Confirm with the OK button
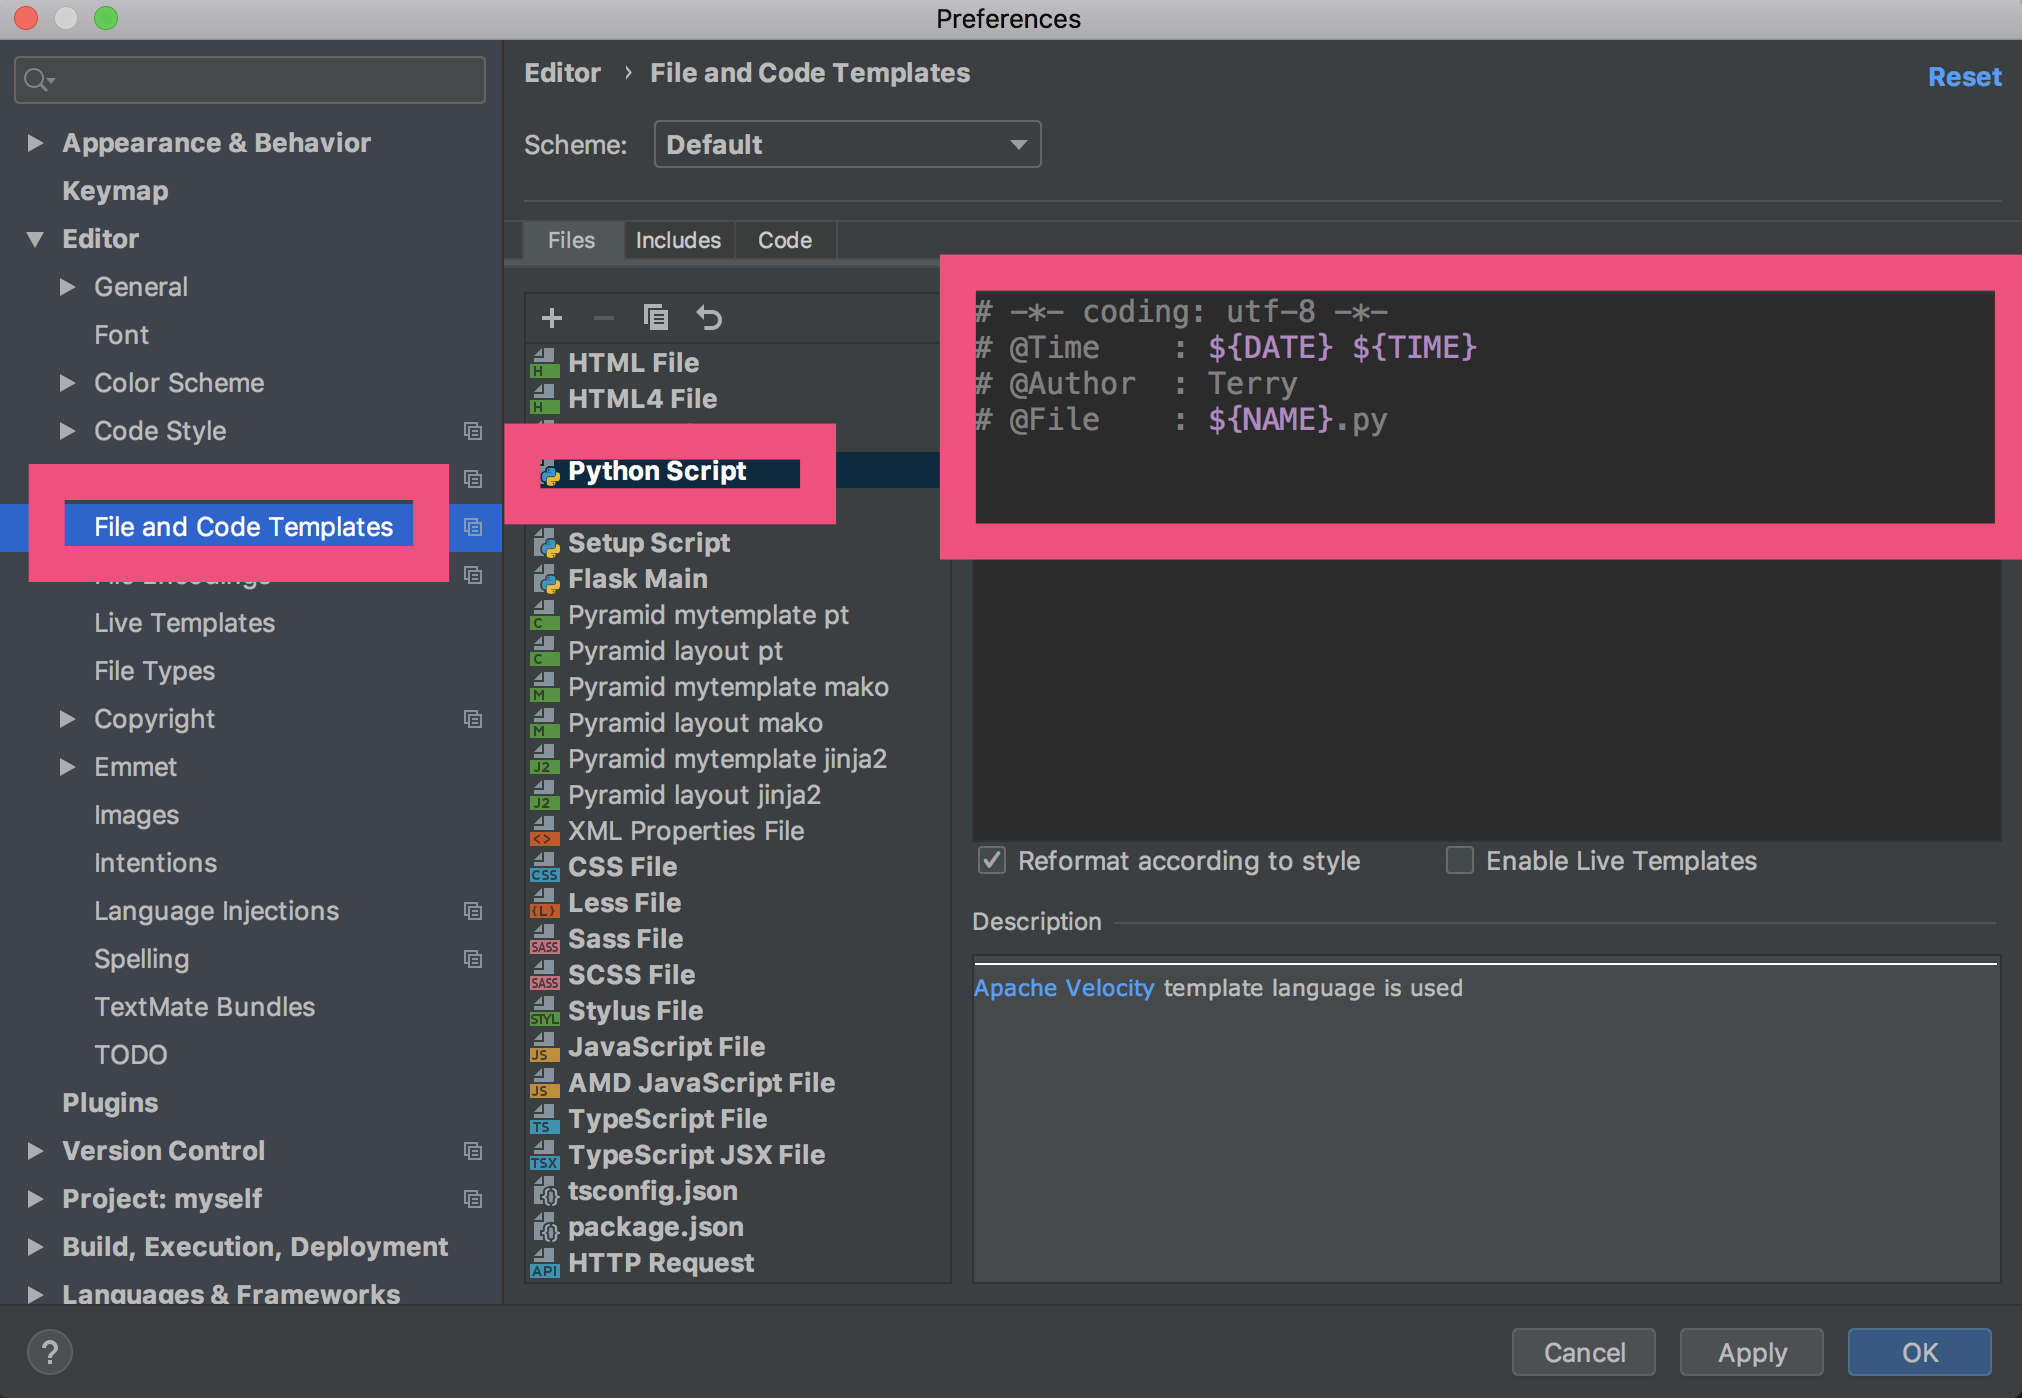Screen dimensions: 2022x1398 coord(1920,1352)
